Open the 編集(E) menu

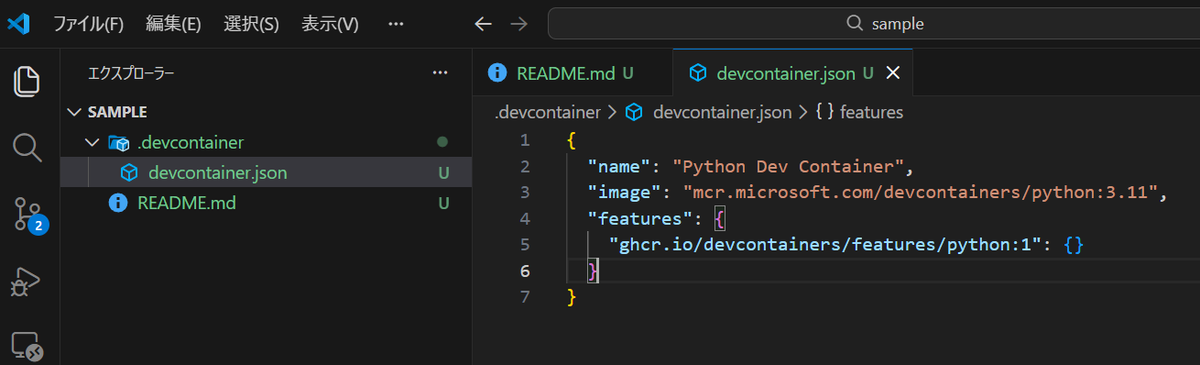(173, 23)
